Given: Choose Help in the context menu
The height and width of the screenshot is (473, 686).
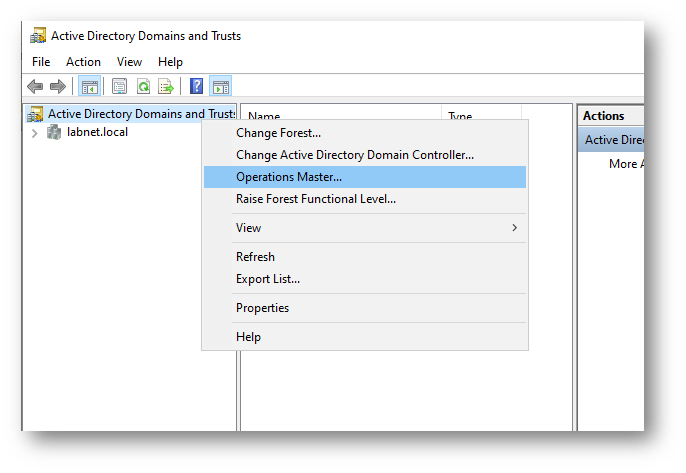Looking at the screenshot, I should (365, 336).
